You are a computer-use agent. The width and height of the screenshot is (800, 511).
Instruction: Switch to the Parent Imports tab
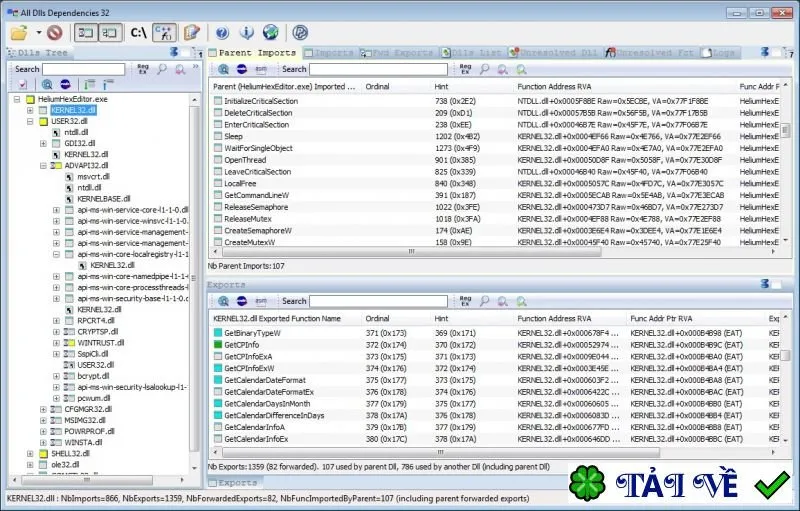click(253, 53)
